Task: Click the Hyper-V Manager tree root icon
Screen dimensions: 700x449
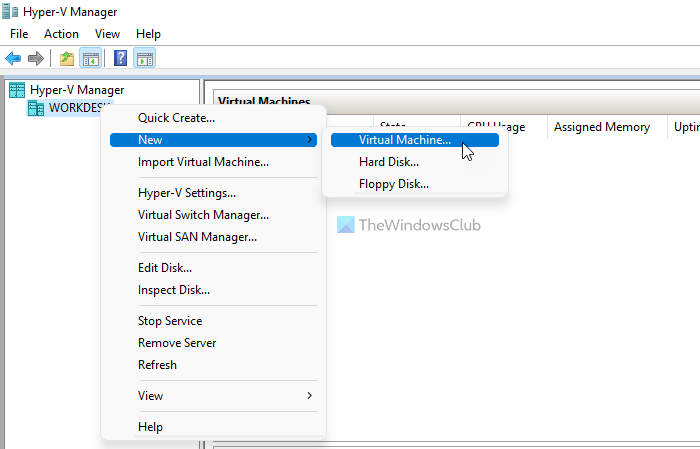Action: pos(17,90)
